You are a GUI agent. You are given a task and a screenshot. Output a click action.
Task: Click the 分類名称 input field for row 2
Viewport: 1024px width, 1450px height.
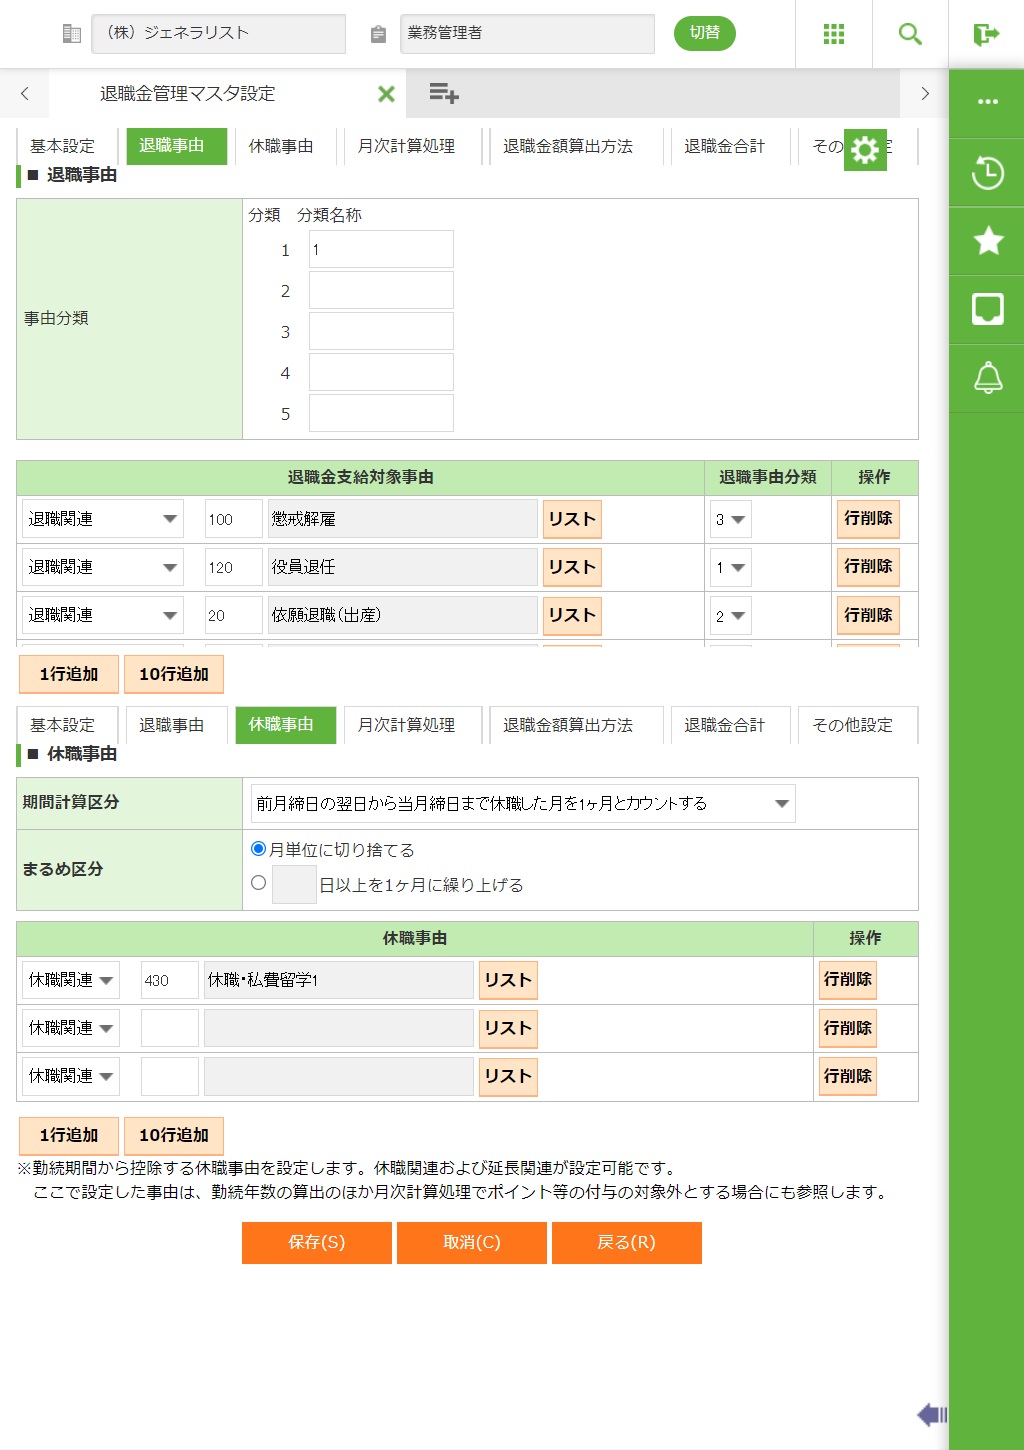tap(381, 291)
